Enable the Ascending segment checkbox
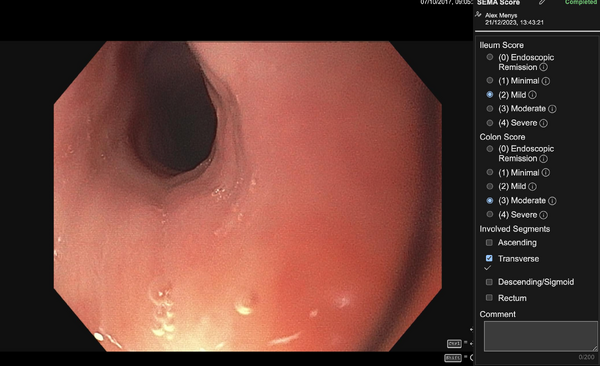Image resolution: width=600 pixels, height=366 pixels. [489, 242]
